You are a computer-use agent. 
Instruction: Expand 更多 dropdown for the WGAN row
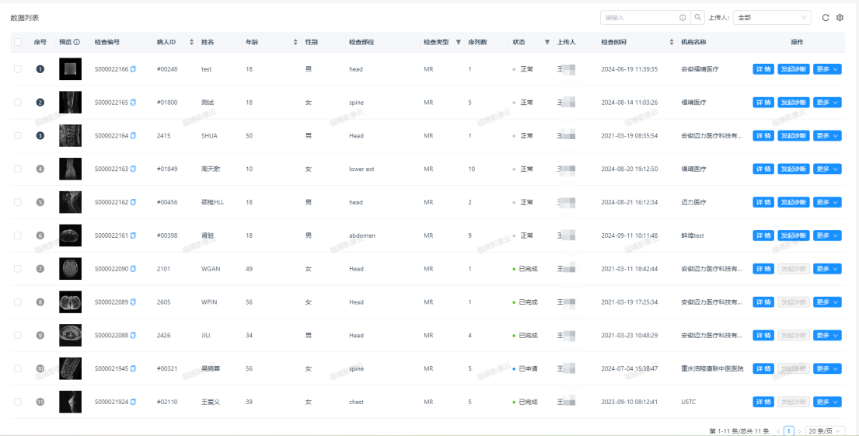coord(827,269)
